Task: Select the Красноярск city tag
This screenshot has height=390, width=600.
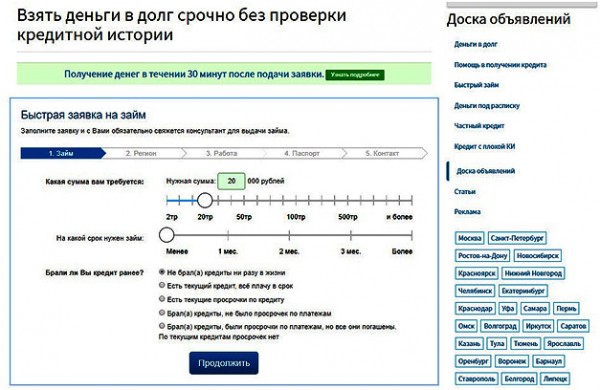Action: pos(476,273)
